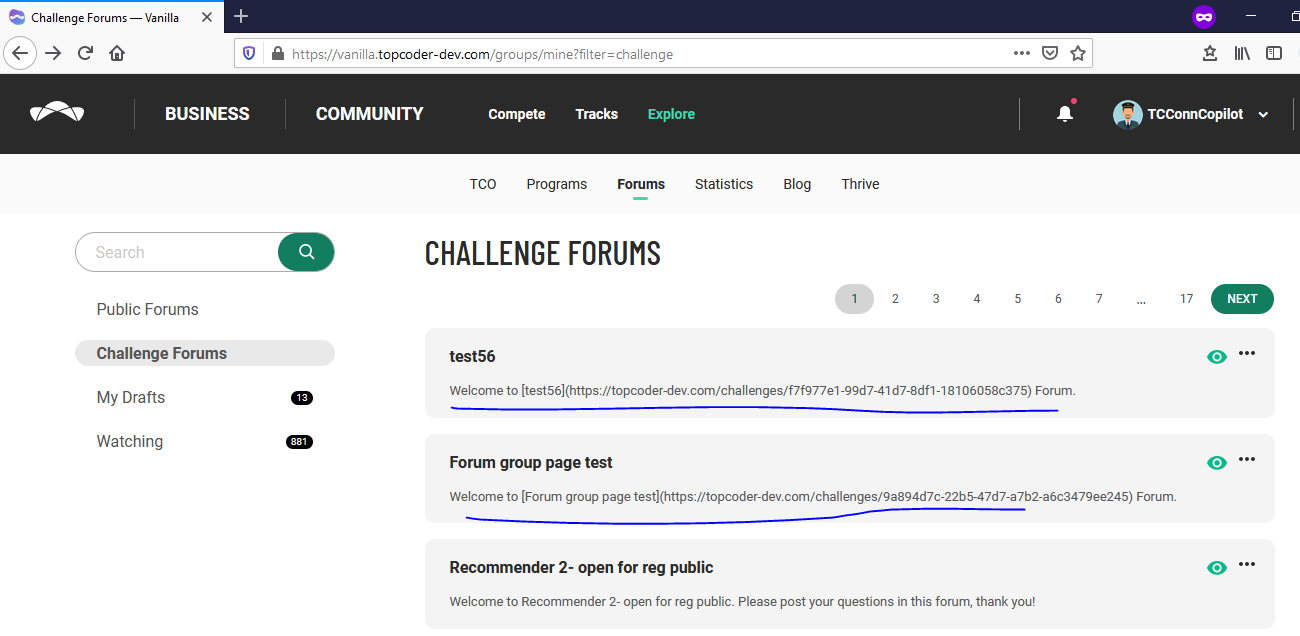Screen dimensions: 1300x636
Task: Go to the Thrive tab
Action: pyautogui.click(x=860, y=184)
